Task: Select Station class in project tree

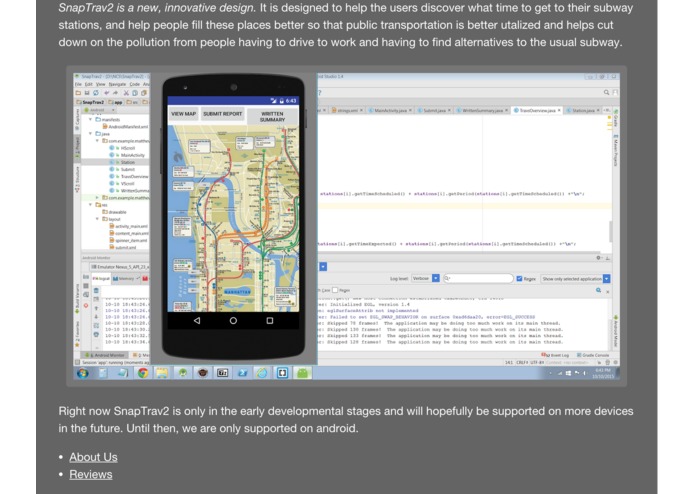Action: coord(122,162)
